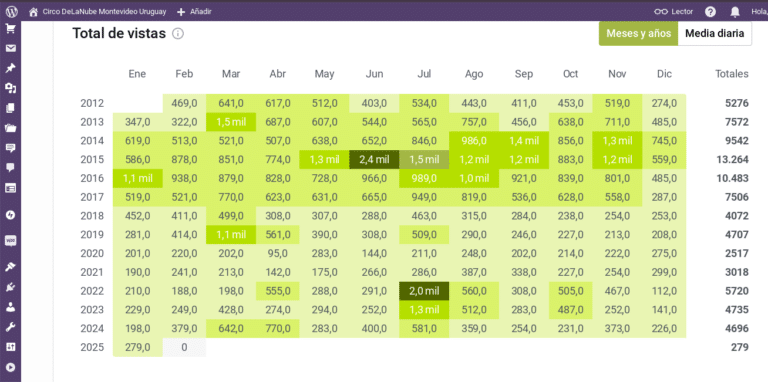Open Settings sliders sidebar icon
The height and width of the screenshot is (382, 768).
(x=10, y=347)
